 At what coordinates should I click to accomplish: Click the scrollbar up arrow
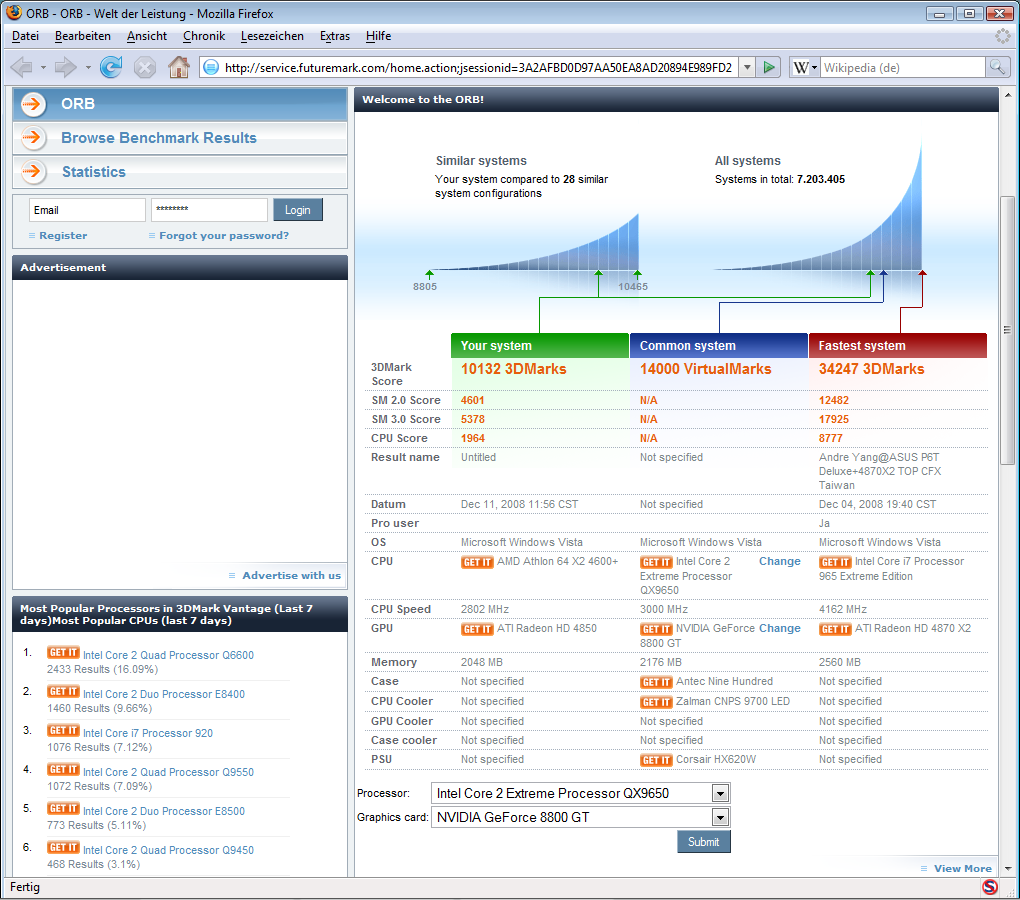coord(1008,96)
